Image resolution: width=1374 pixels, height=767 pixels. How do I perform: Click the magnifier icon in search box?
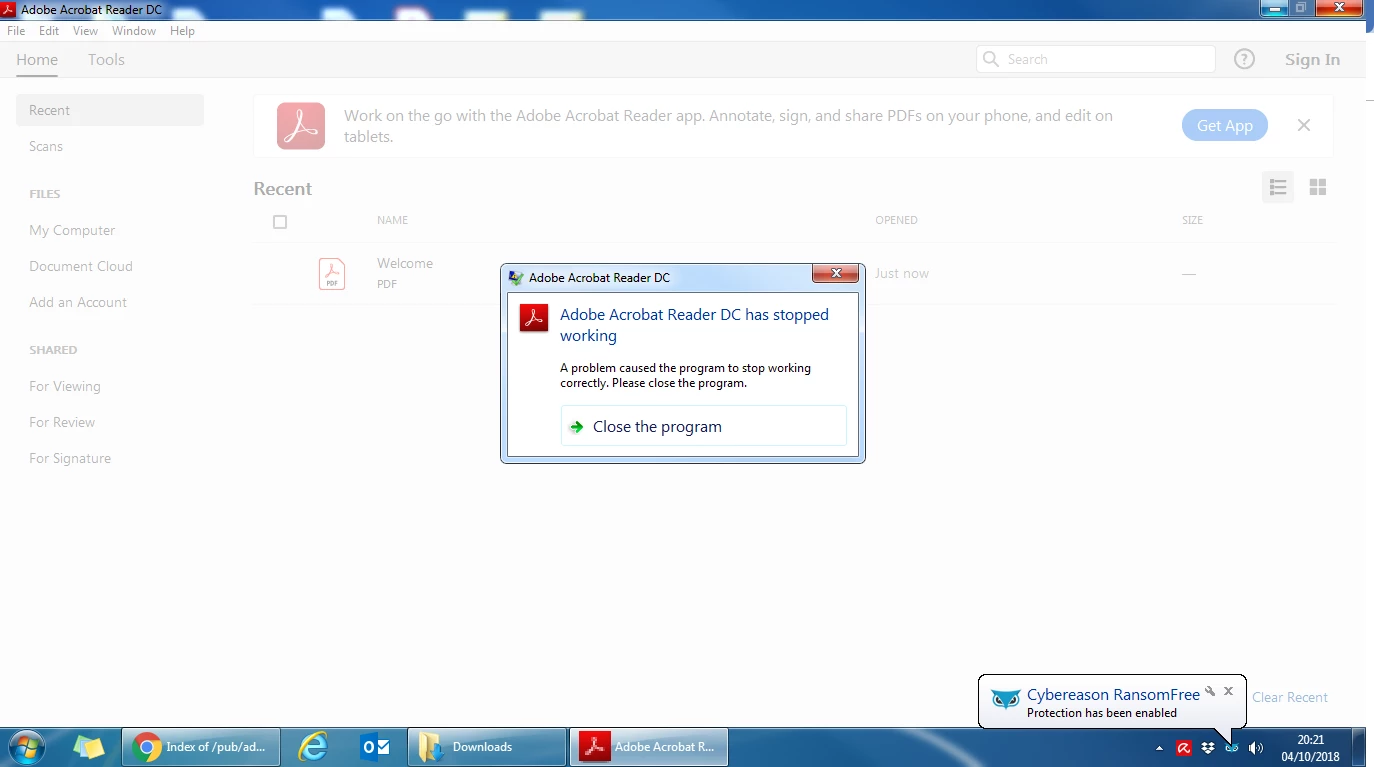pyautogui.click(x=991, y=59)
